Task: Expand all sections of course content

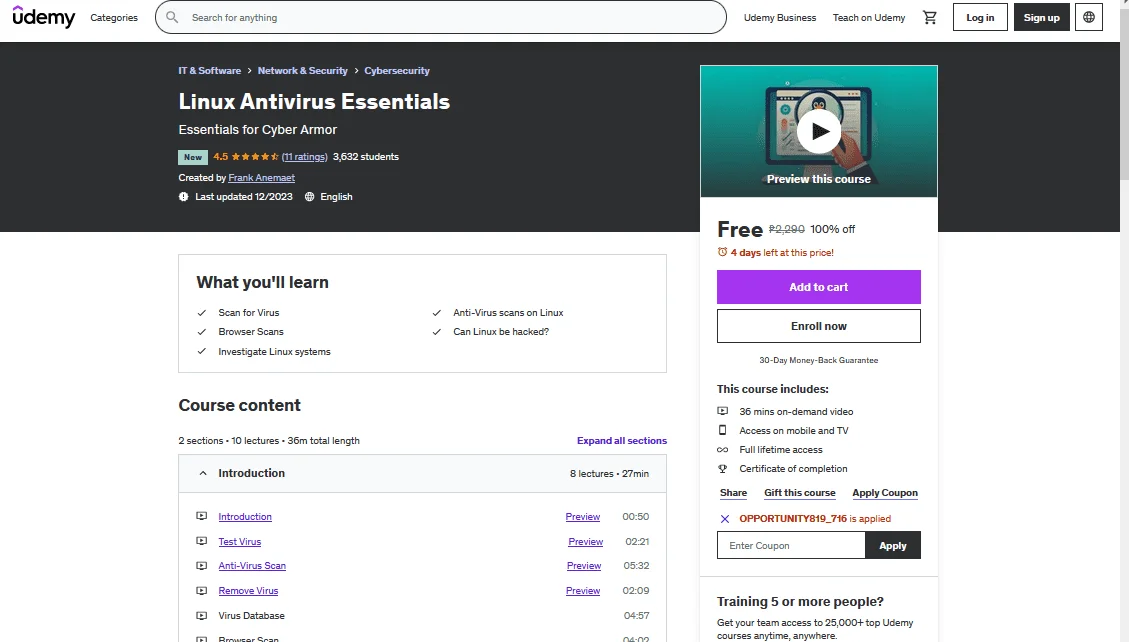Action: [621, 440]
